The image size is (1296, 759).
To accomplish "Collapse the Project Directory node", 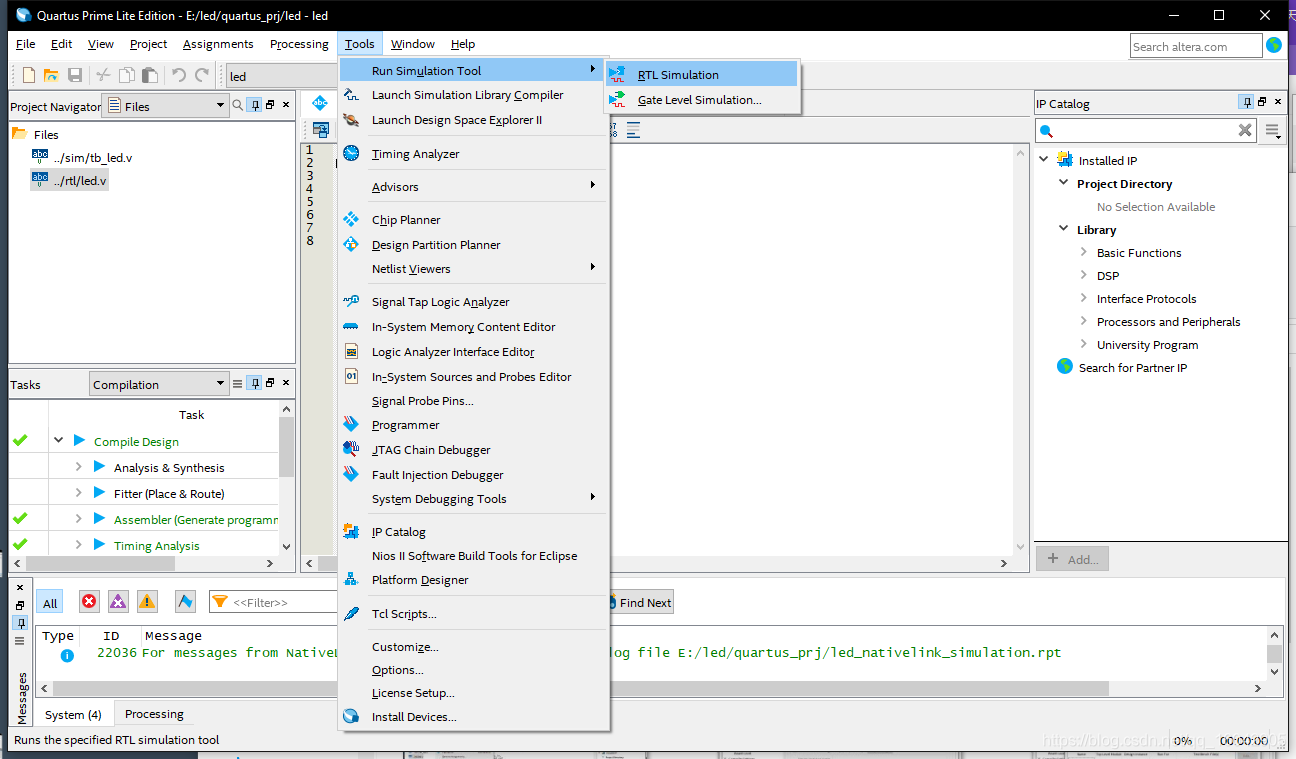I will pos(1064,183).
